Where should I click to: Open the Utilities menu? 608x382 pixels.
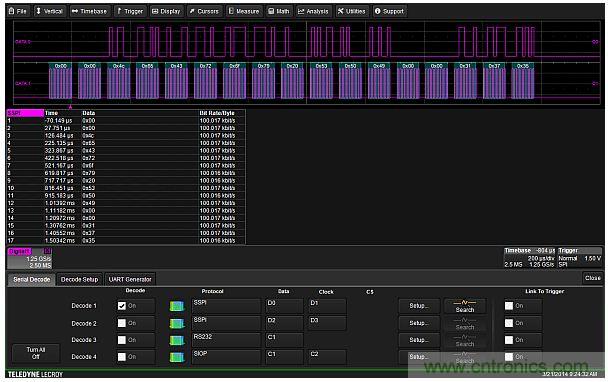tap(352, 11)
